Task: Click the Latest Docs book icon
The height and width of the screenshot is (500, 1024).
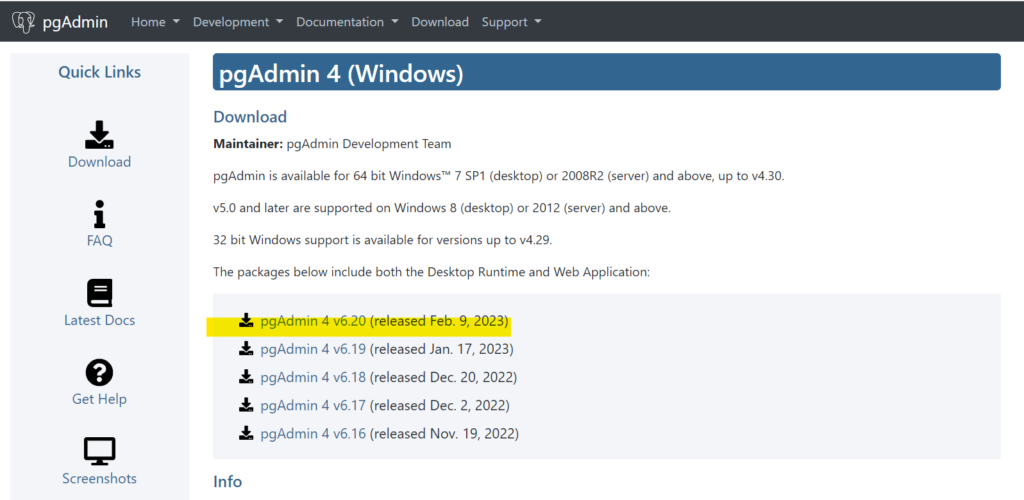Action: coord(99,293)
